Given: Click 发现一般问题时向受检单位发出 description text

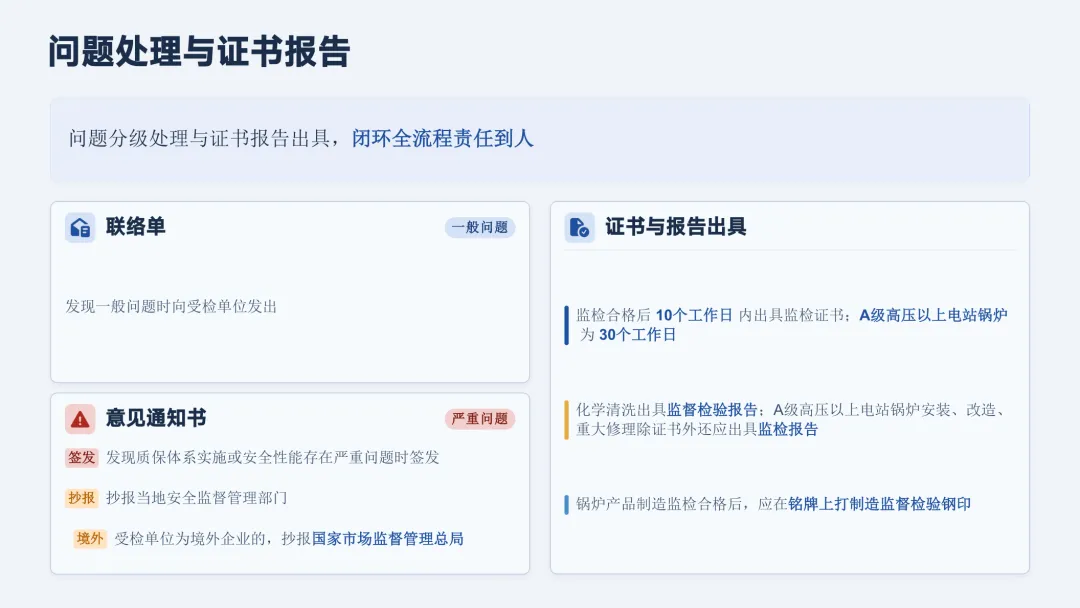Looking at the screenshot, I should click(x=171, y=306).
